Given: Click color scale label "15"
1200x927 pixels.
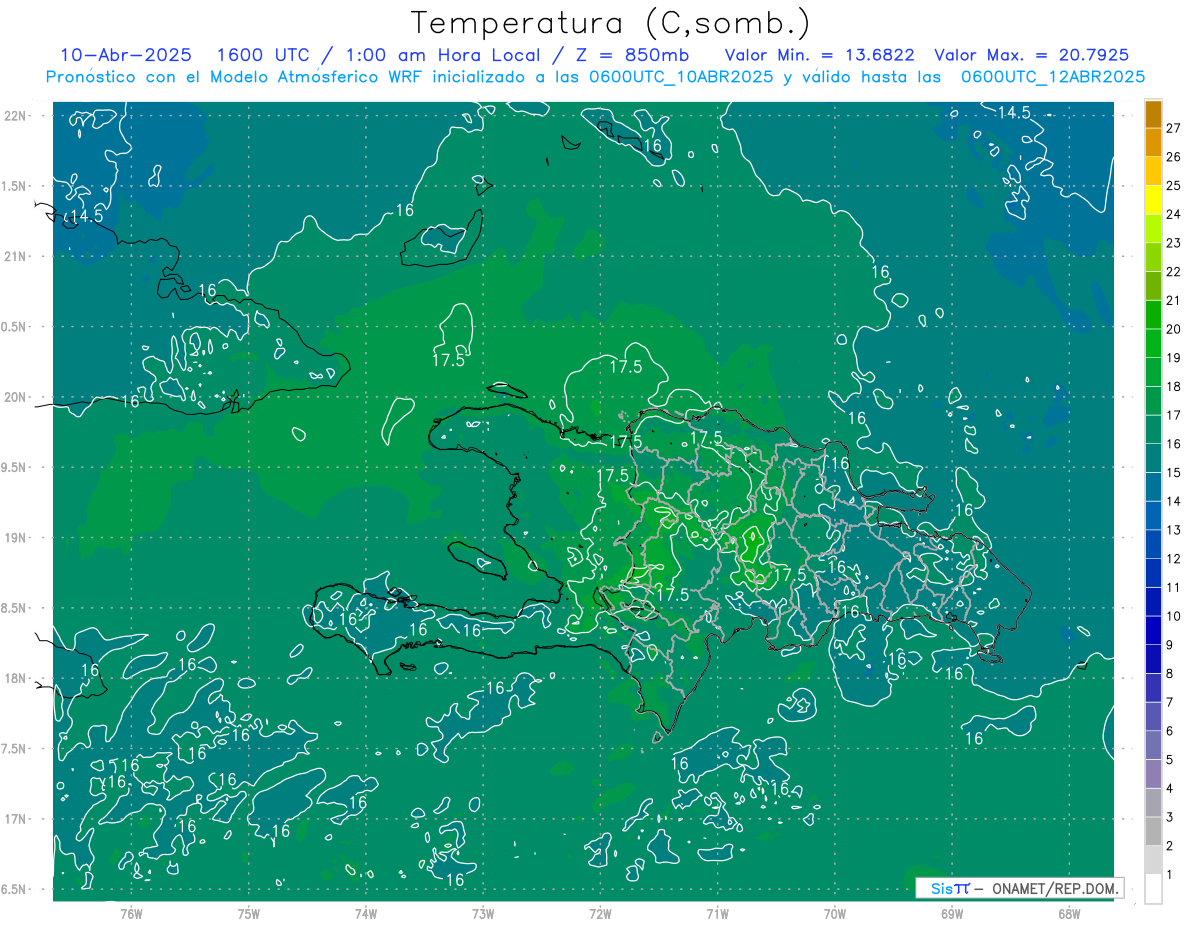Looking at the screenshot, I should 1173,472.
